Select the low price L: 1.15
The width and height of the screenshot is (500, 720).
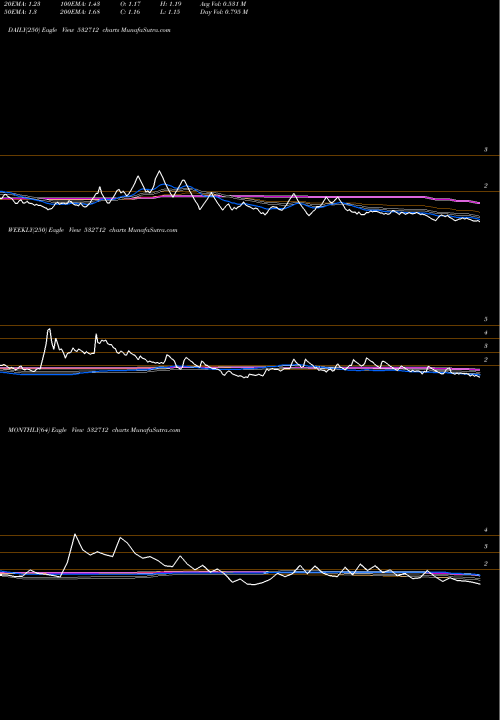(170, 12)
